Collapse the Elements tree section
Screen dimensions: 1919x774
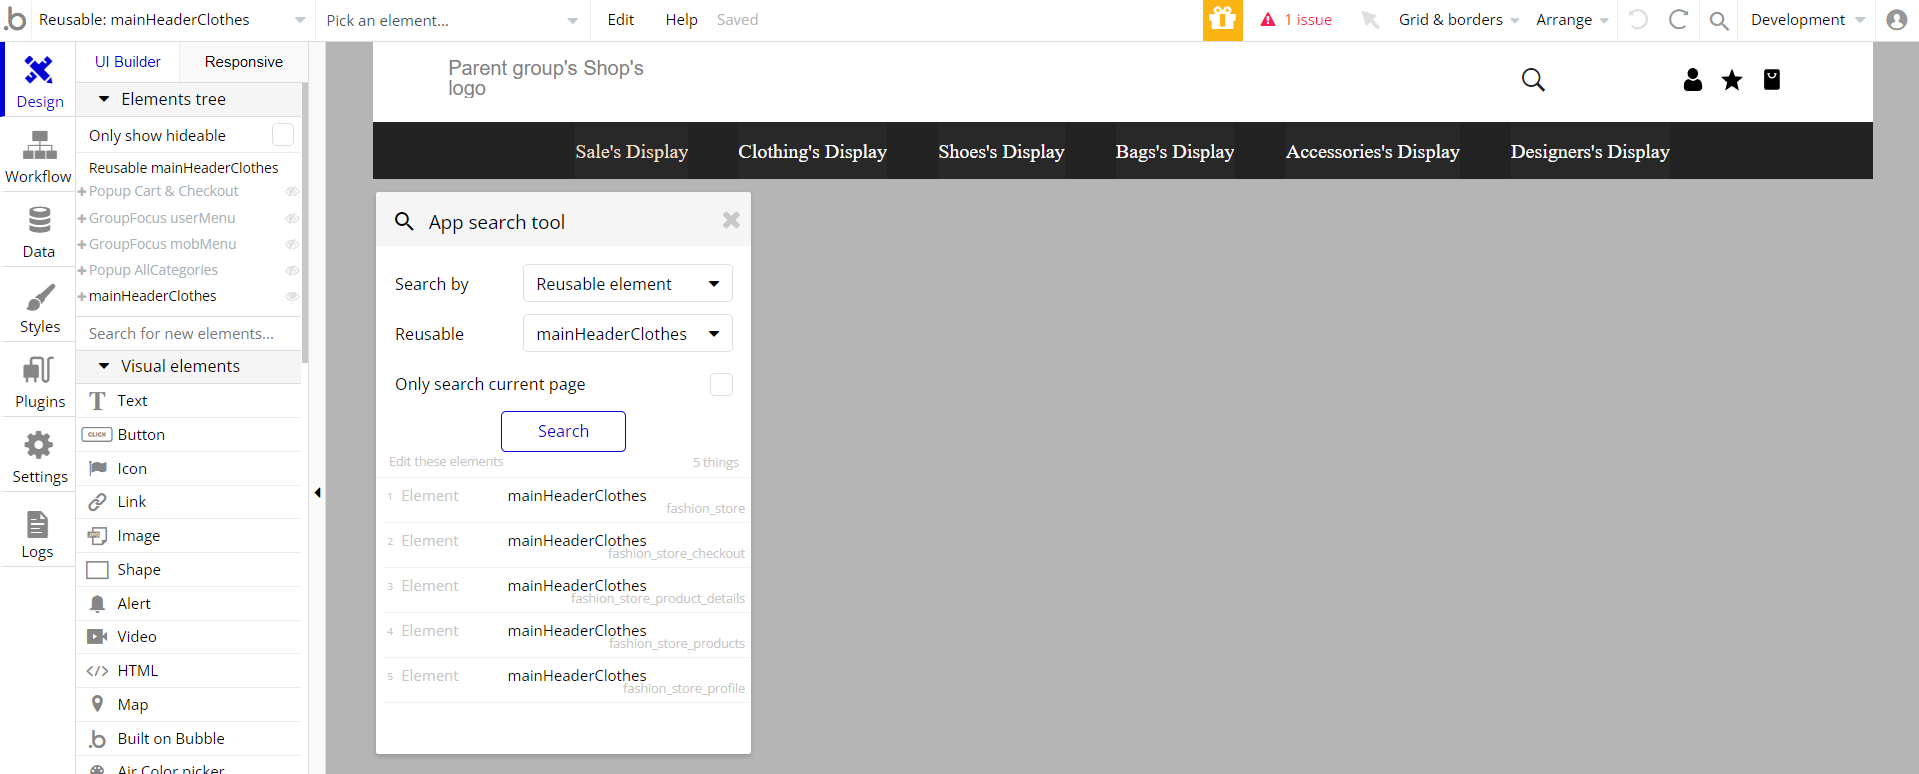(104, 99)
